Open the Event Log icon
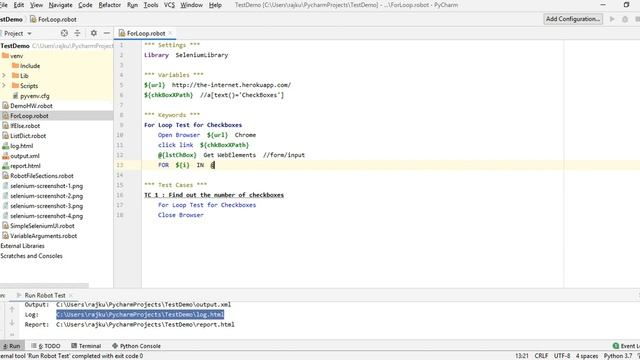 pos(616,346)
